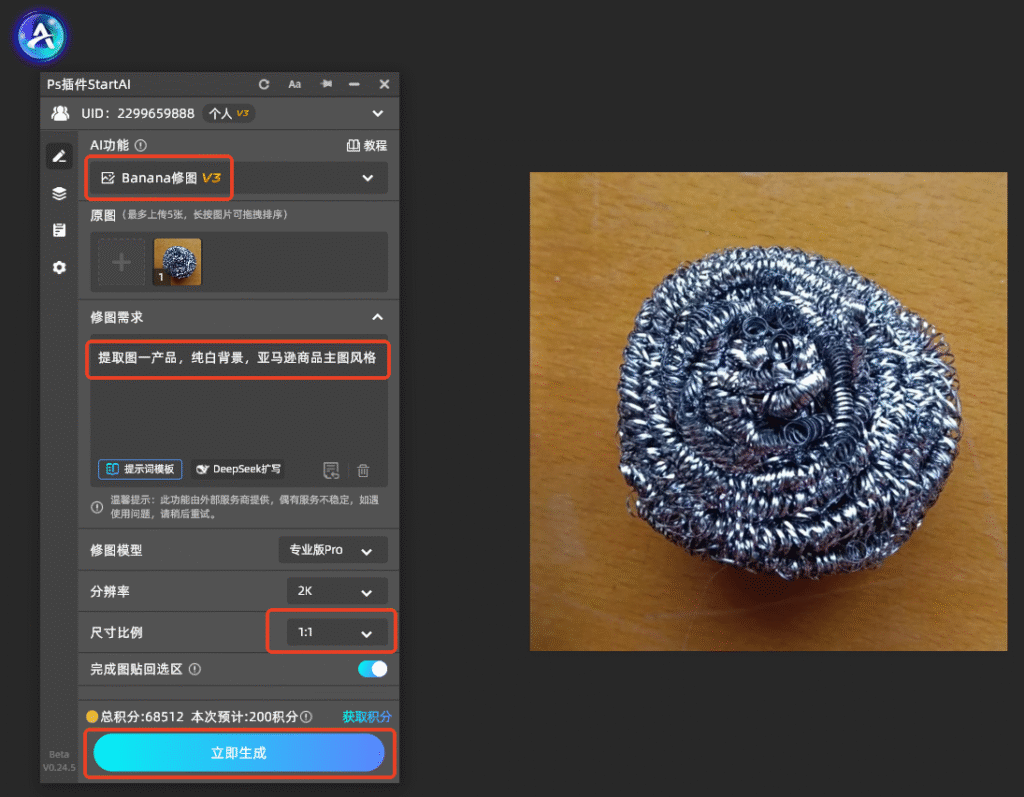Open 修图模型 专业版Pro dropdown
The width and height of the screenshot is (1024, 797).
[333, 550]
